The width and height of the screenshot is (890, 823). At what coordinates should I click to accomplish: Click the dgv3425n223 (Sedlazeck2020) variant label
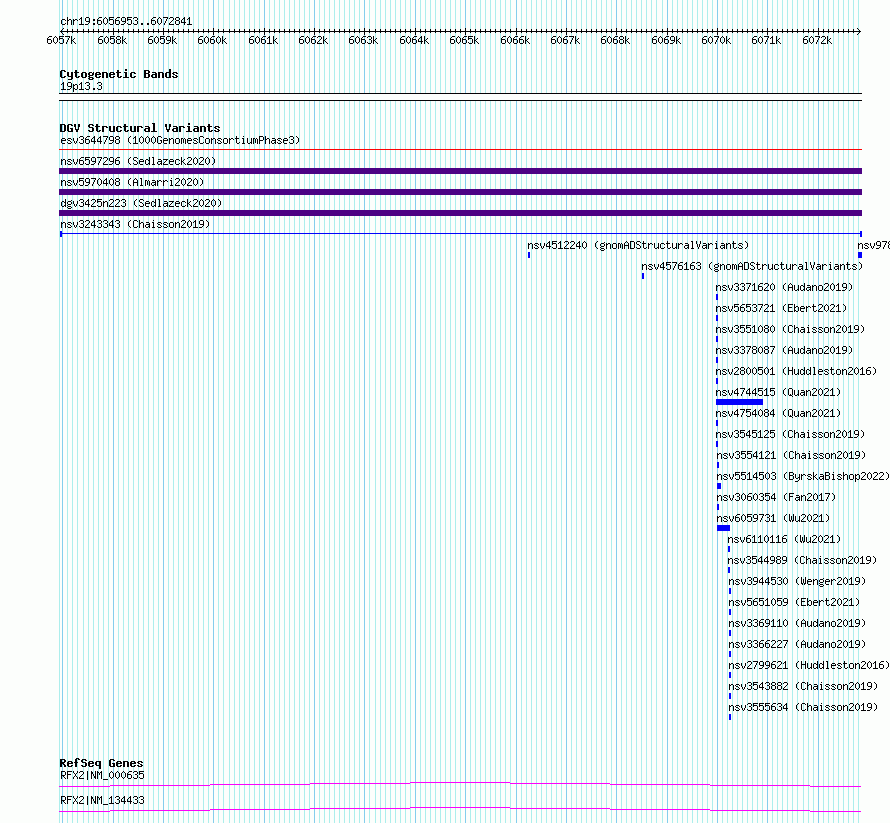(141, 203)
